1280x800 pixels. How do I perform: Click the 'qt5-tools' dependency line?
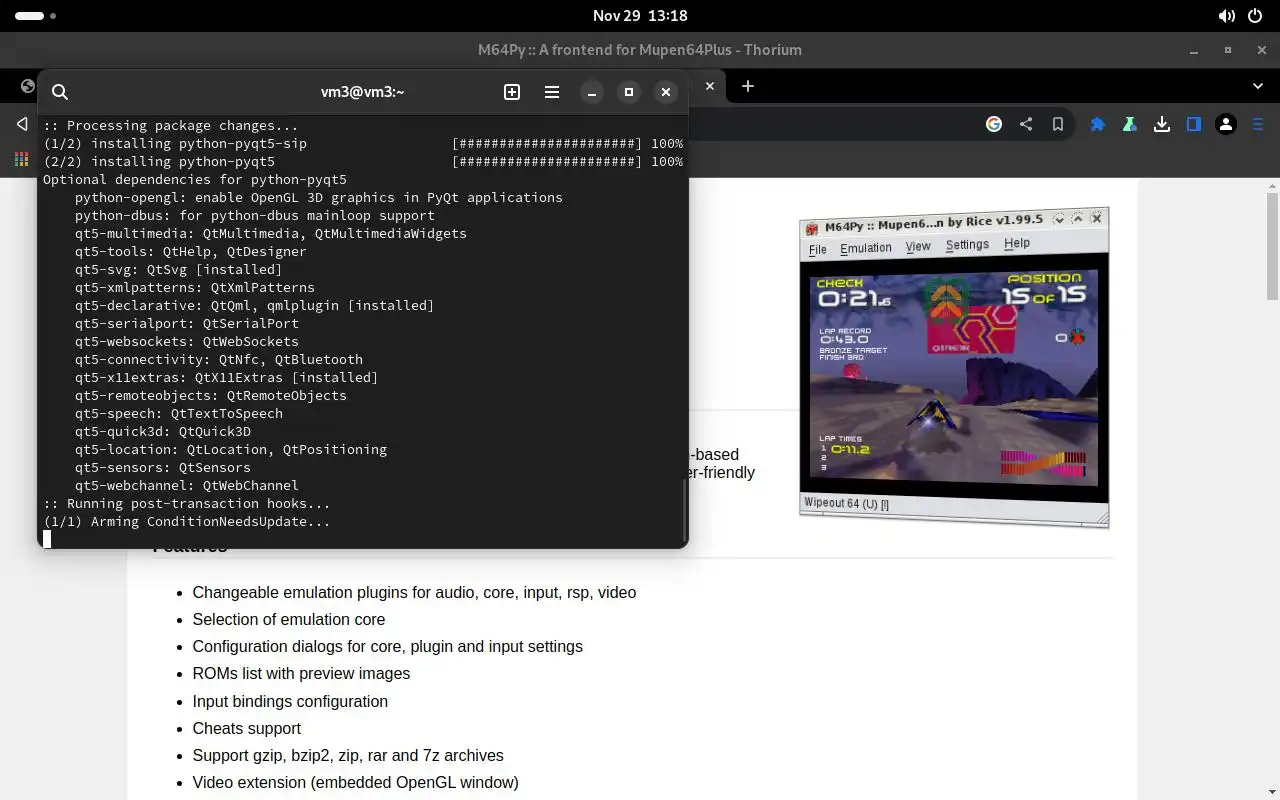[x=191, y=251]
